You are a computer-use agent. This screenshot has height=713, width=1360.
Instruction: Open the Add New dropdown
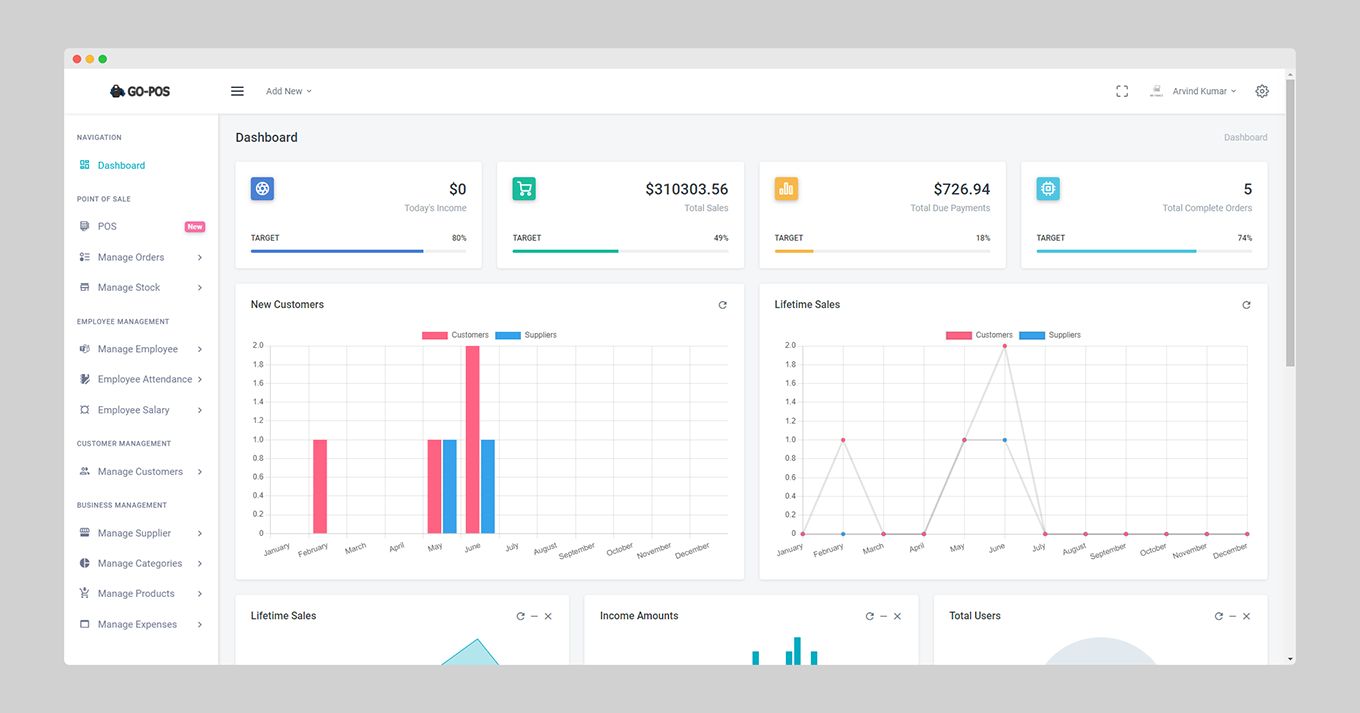pos(289,91)
